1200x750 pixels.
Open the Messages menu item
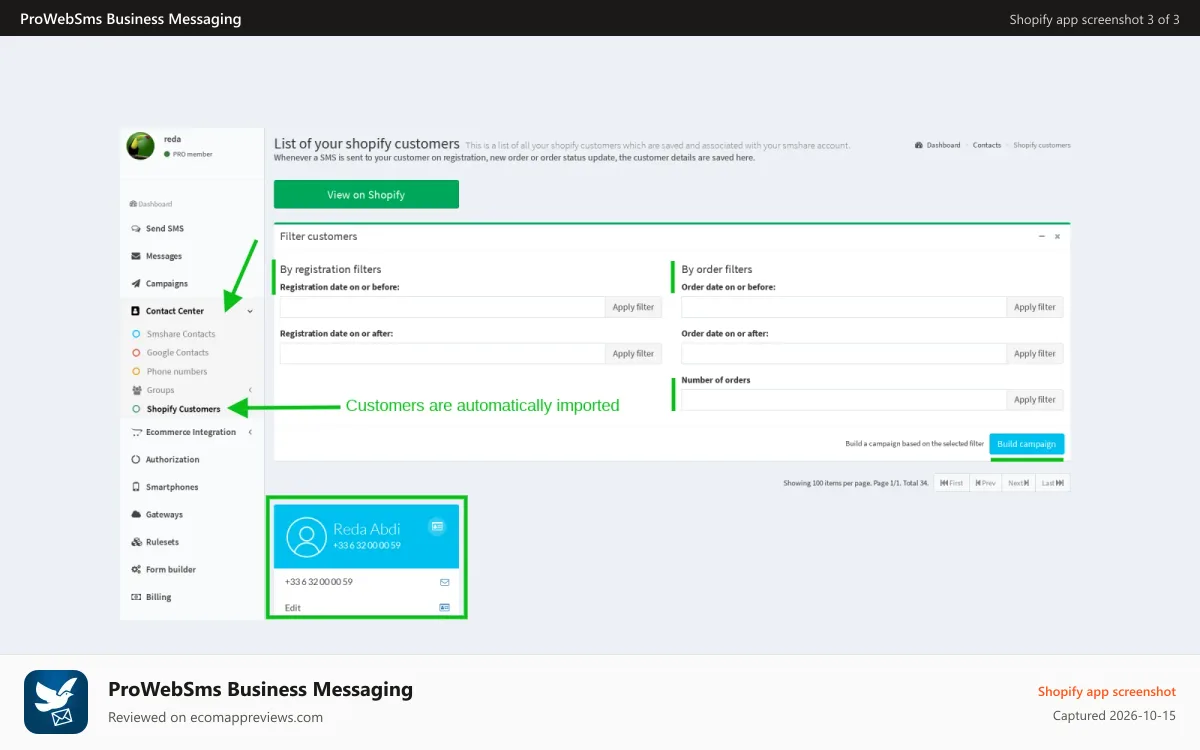click(164, 256)
